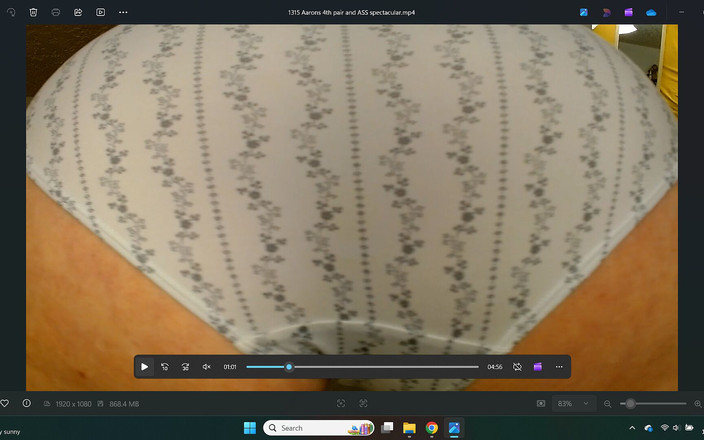Click the zoom in magnifier icon
704x440 pixels.
coord(697,403)
